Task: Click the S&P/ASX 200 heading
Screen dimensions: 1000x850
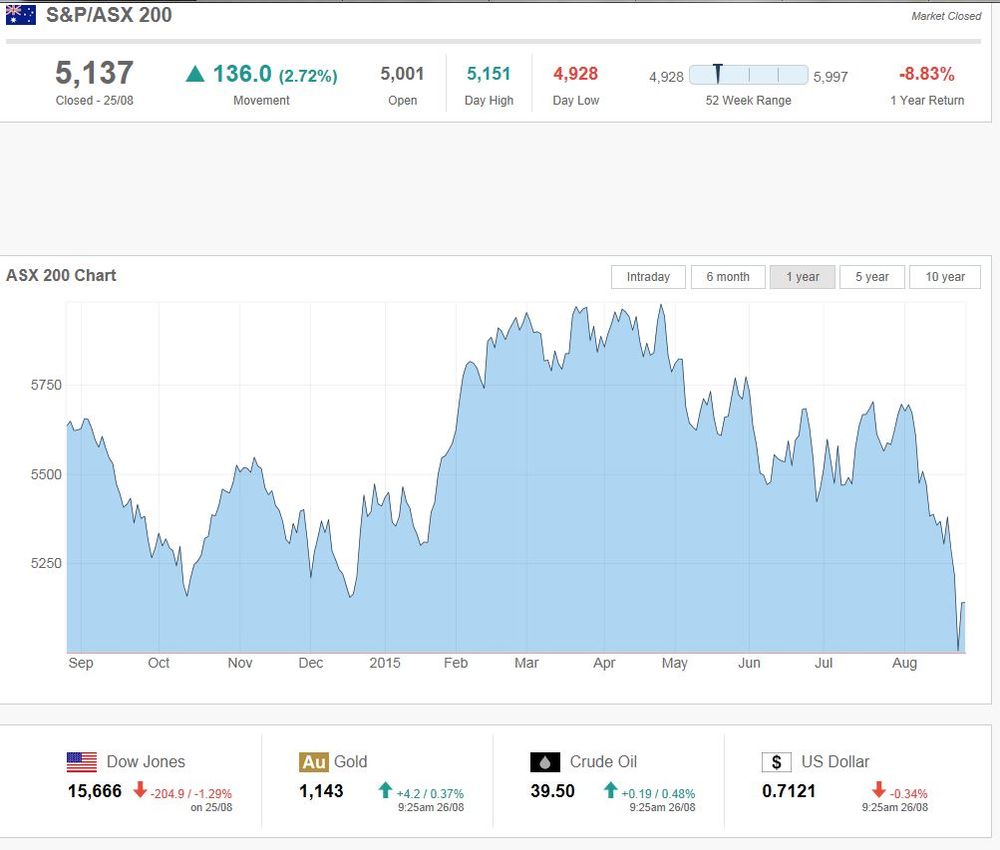Action: pos(108,15)
